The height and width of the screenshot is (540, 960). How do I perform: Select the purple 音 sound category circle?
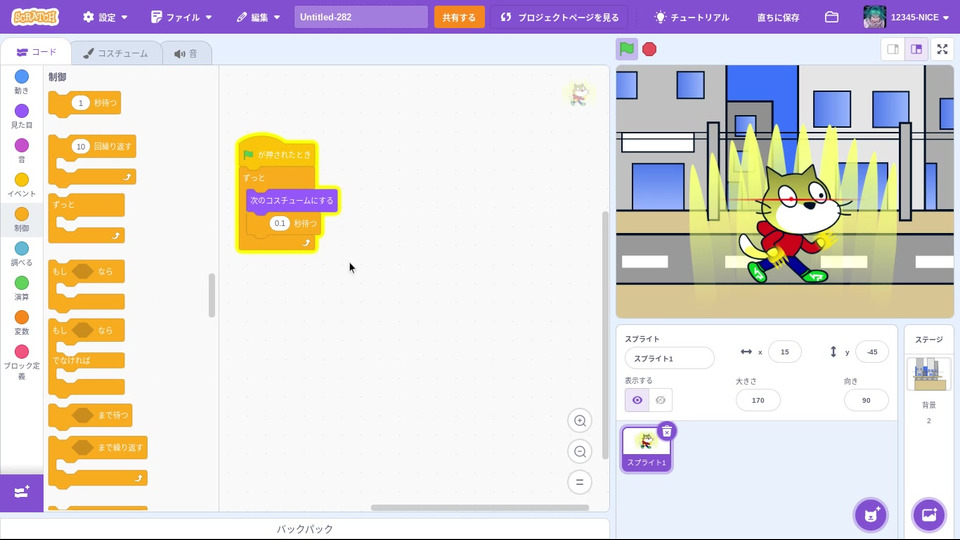pos(21,145)
